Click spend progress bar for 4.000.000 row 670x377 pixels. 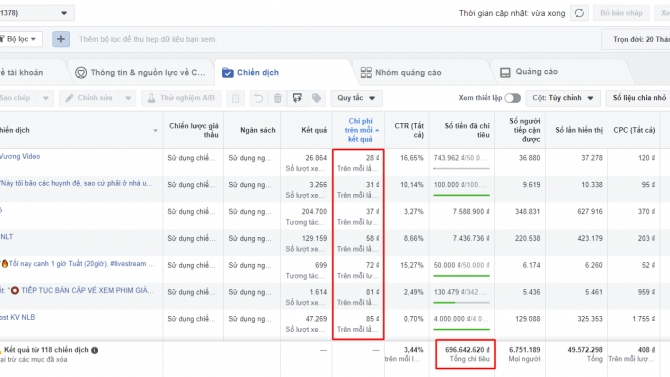pos(461,330)
